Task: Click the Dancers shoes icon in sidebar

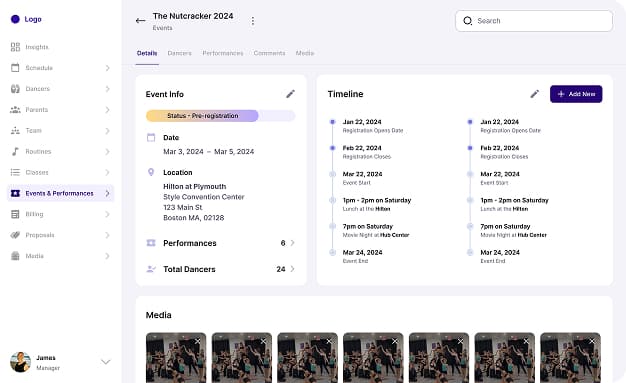Action: point(15,89)
